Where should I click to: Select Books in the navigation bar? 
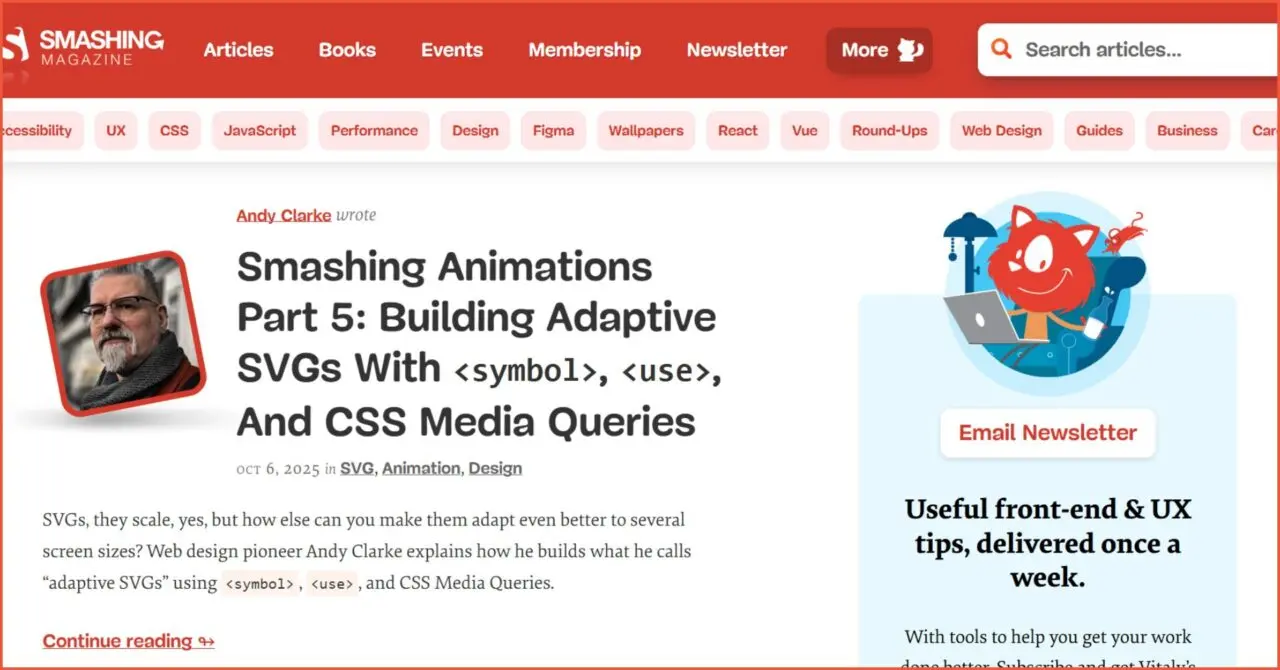(x=347, y=49)
